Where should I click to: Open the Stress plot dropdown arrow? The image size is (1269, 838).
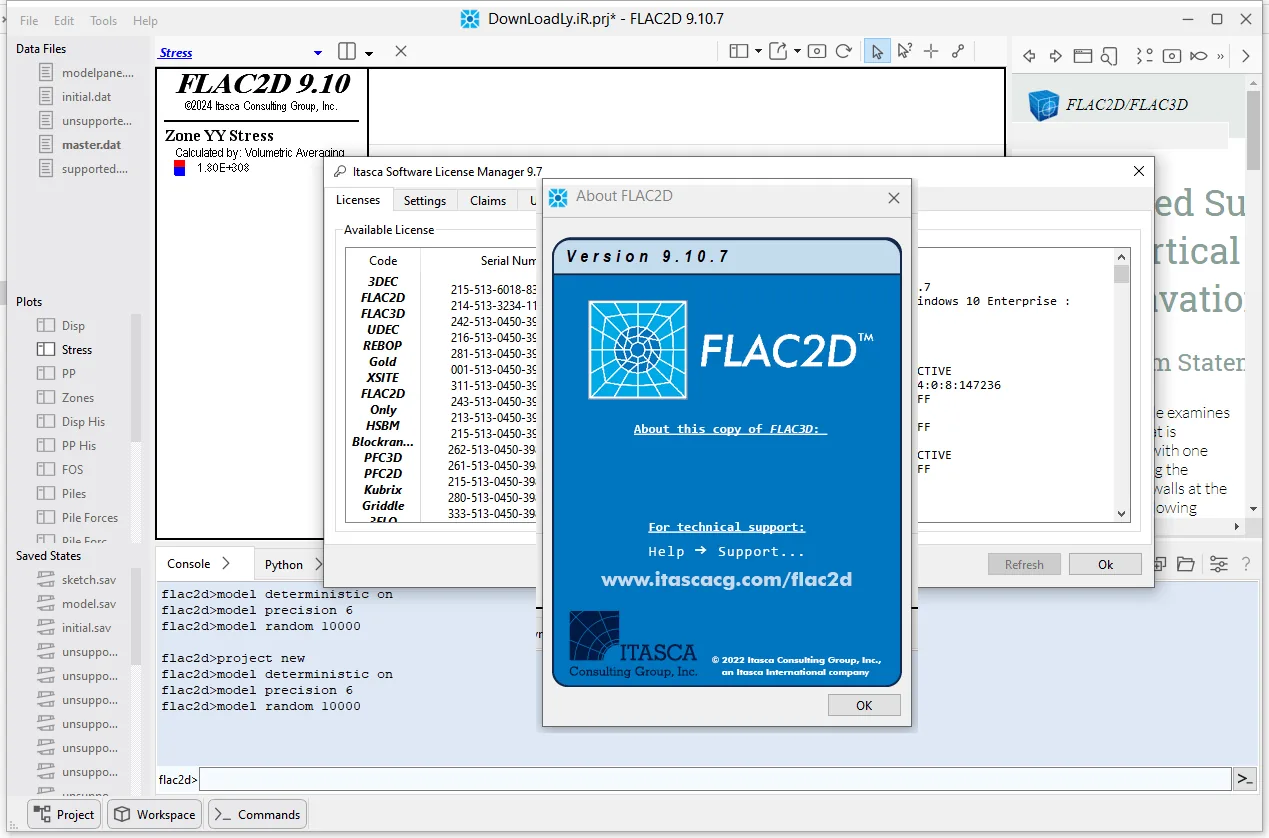tap(318, 53)
